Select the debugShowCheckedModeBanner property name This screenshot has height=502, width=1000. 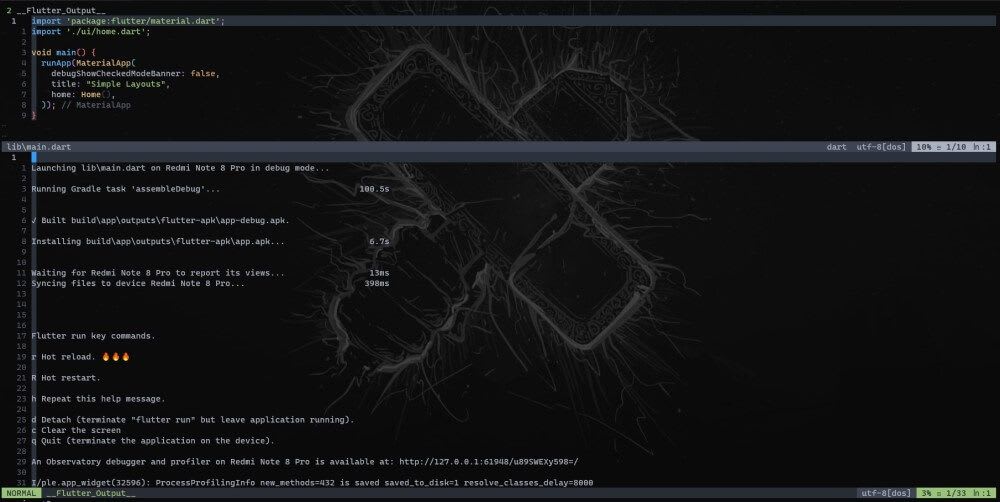118,73
